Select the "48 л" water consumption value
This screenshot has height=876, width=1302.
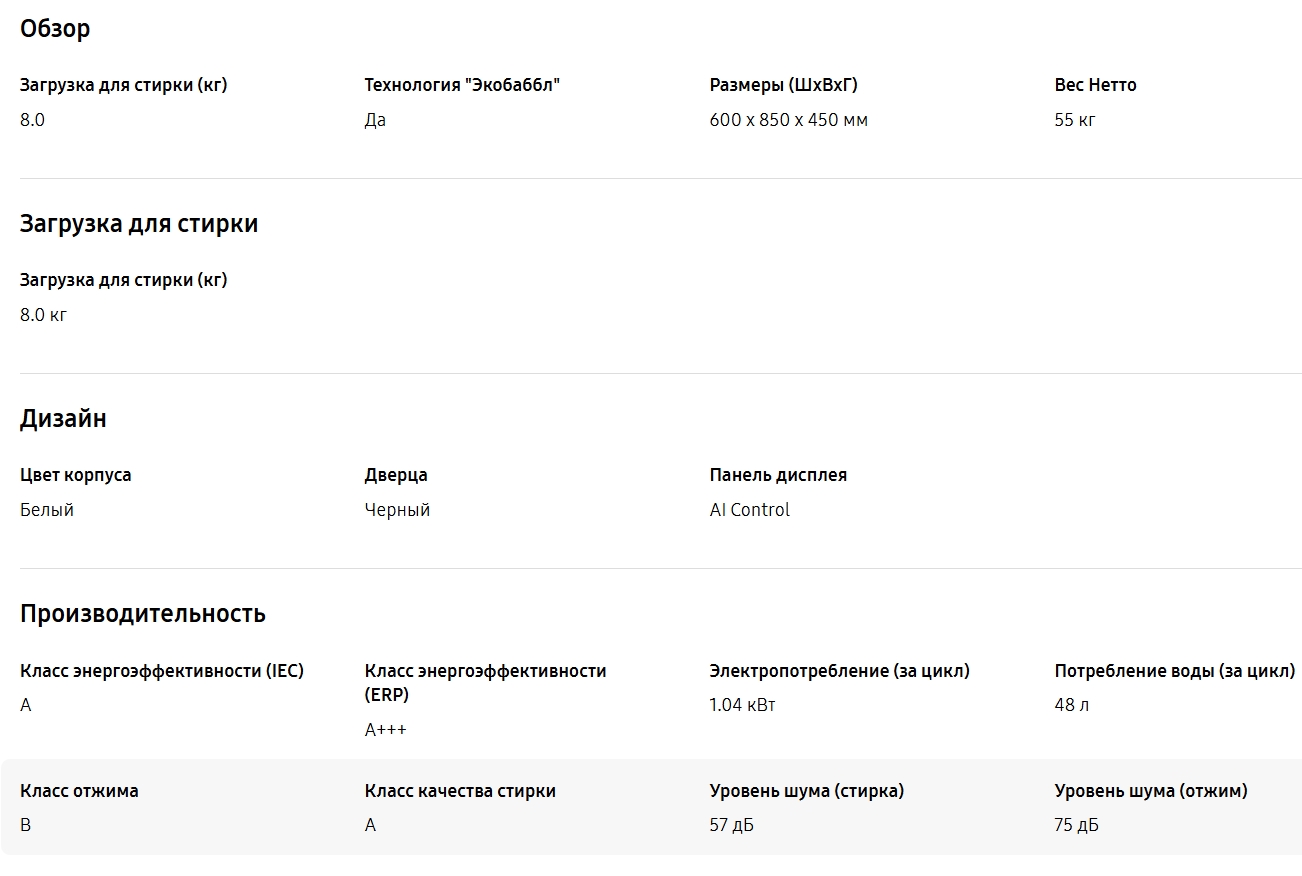point(1071,705)
